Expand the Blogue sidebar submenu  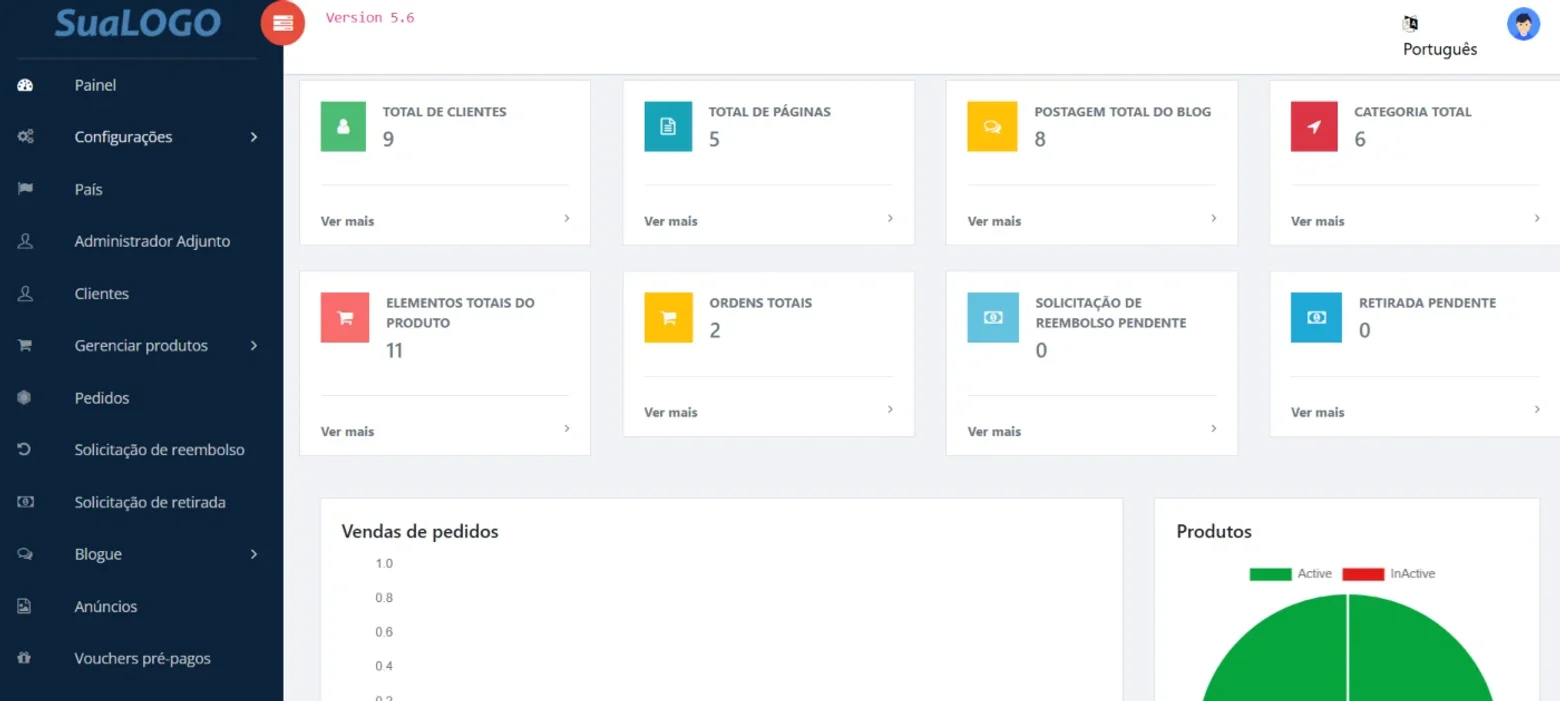point(142,554)
